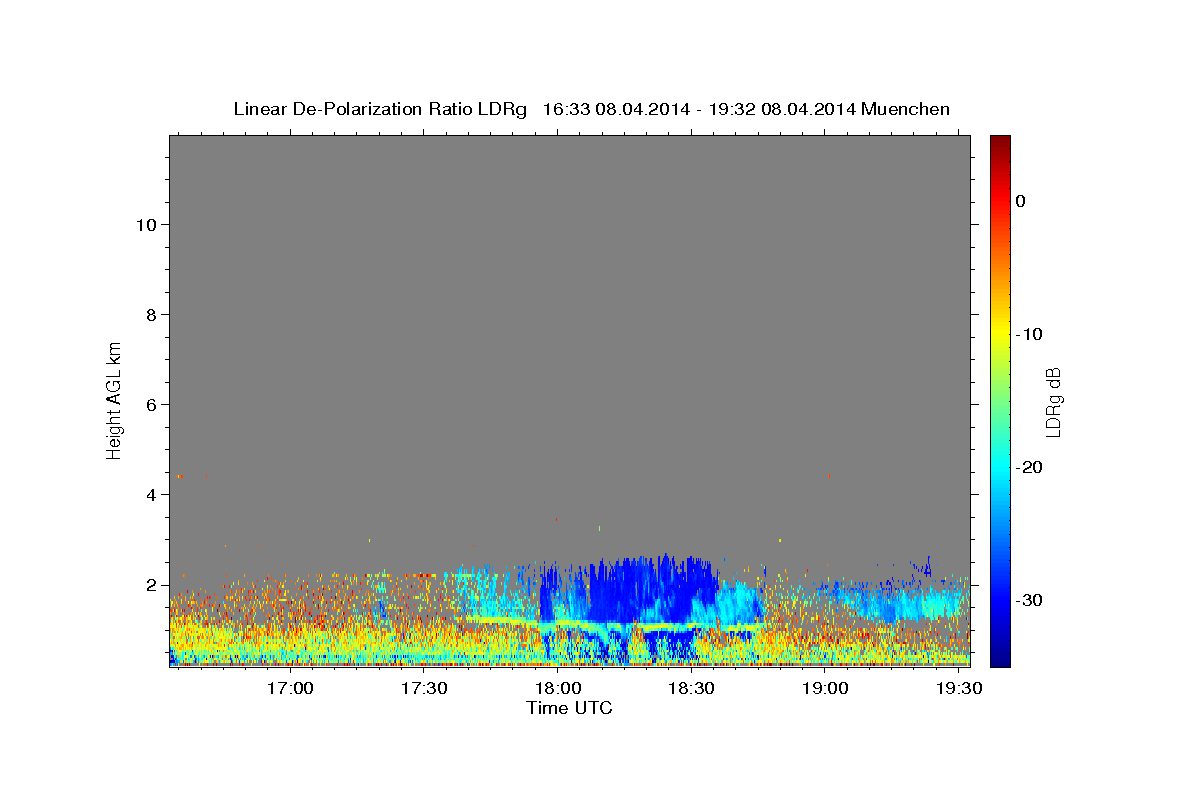Click the height tick label 8
The image size is (1200, 800).
(x=151, y=314)
